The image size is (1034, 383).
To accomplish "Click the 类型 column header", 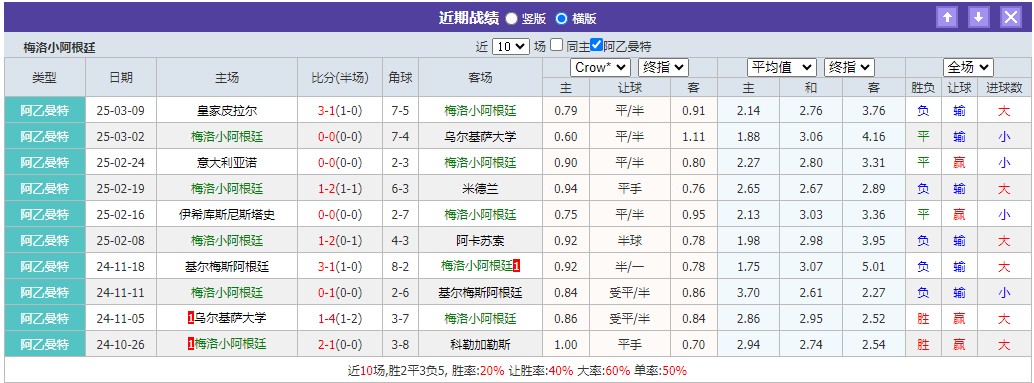I will click(x=45, y=78).
